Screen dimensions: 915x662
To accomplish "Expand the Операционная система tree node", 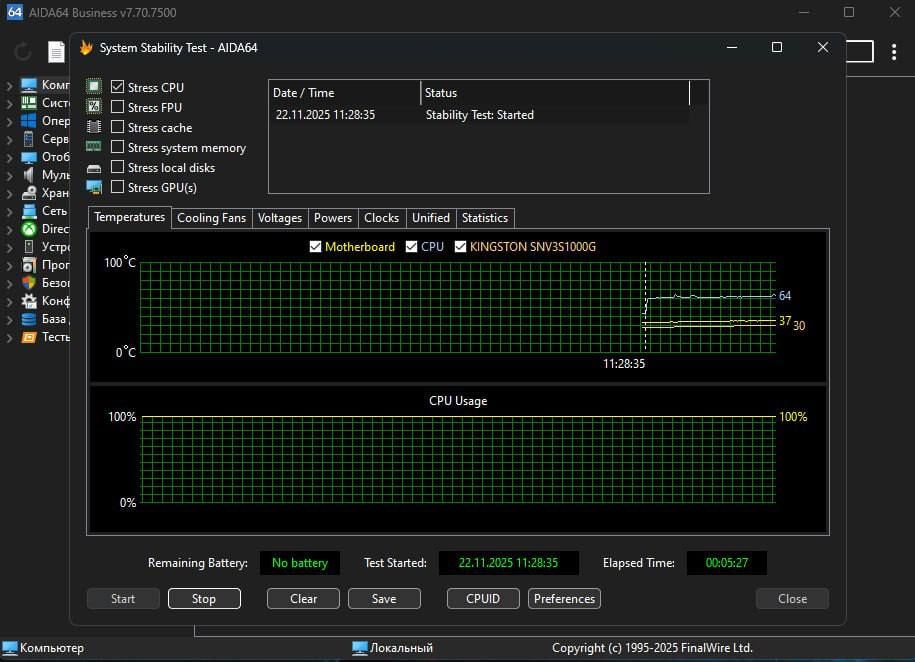I will tap(9, 121).
